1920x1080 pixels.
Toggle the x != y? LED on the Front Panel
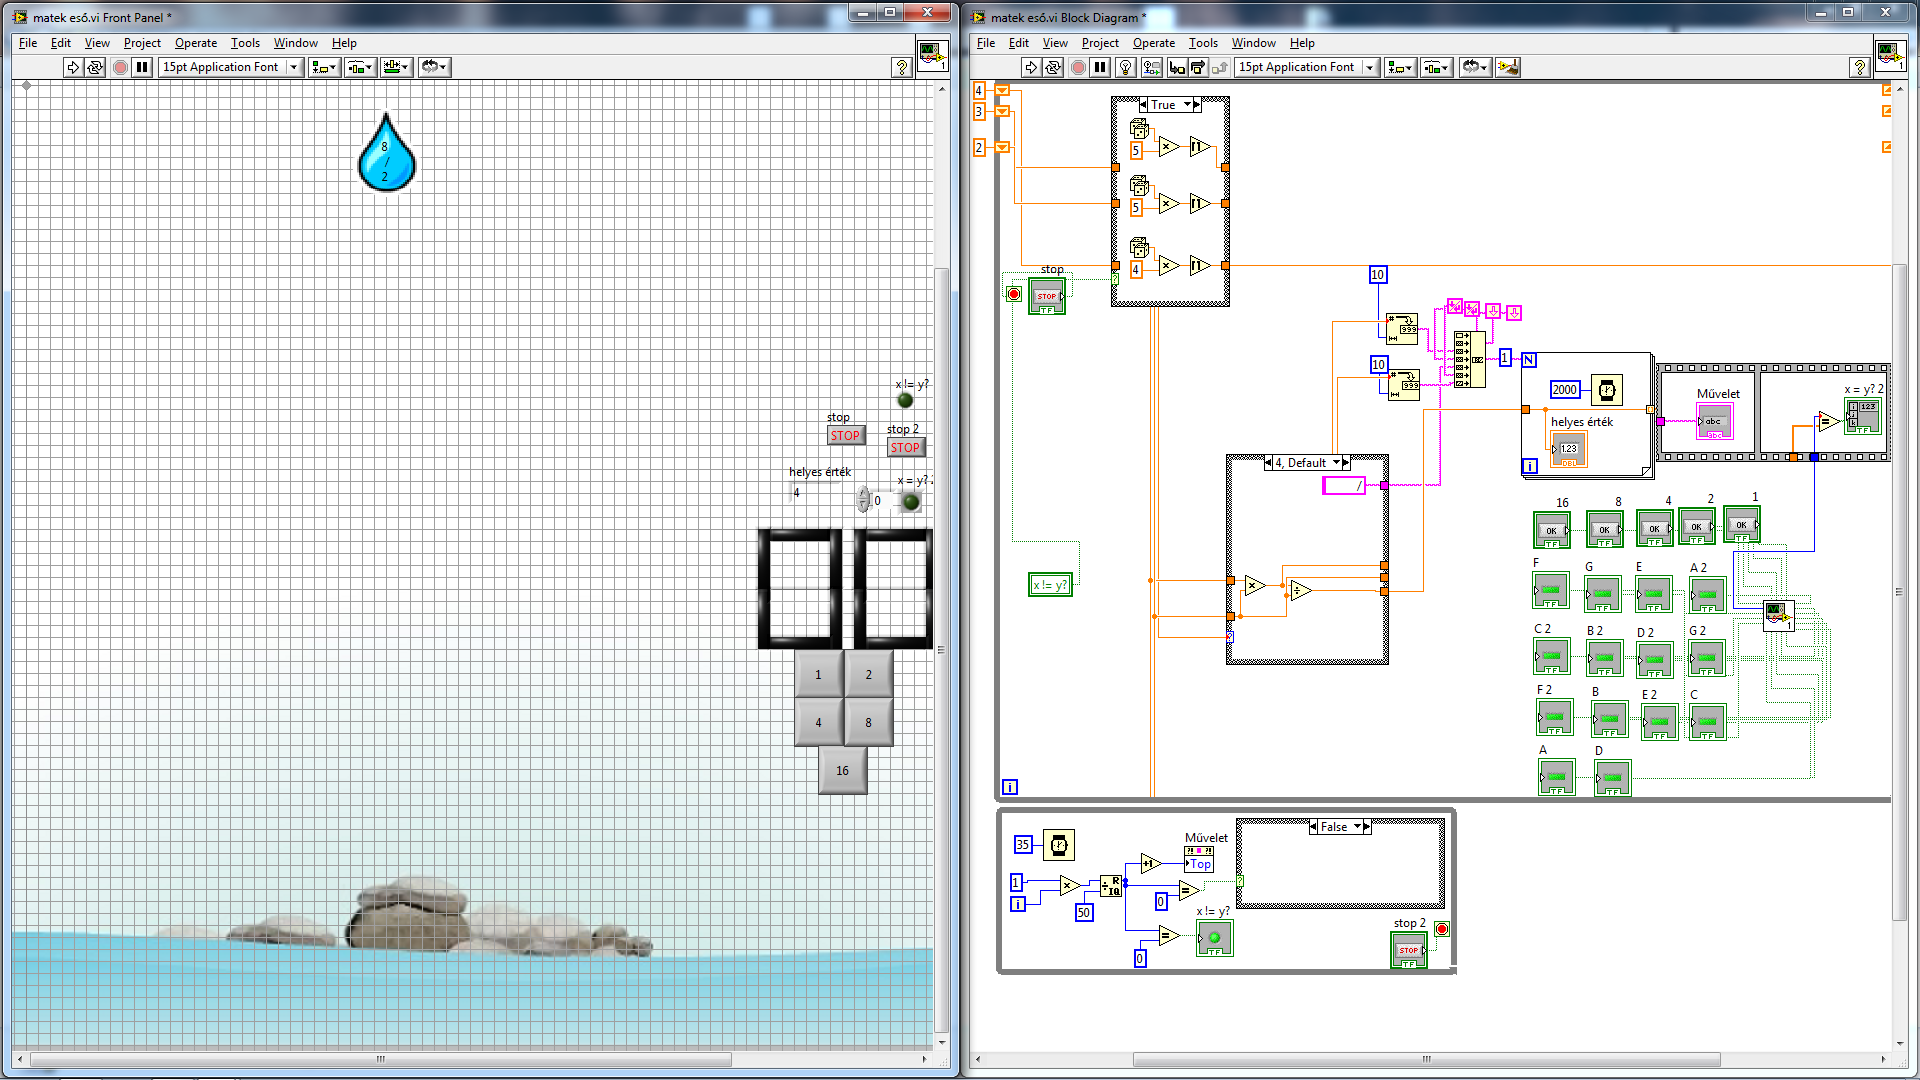pos(905,400)
